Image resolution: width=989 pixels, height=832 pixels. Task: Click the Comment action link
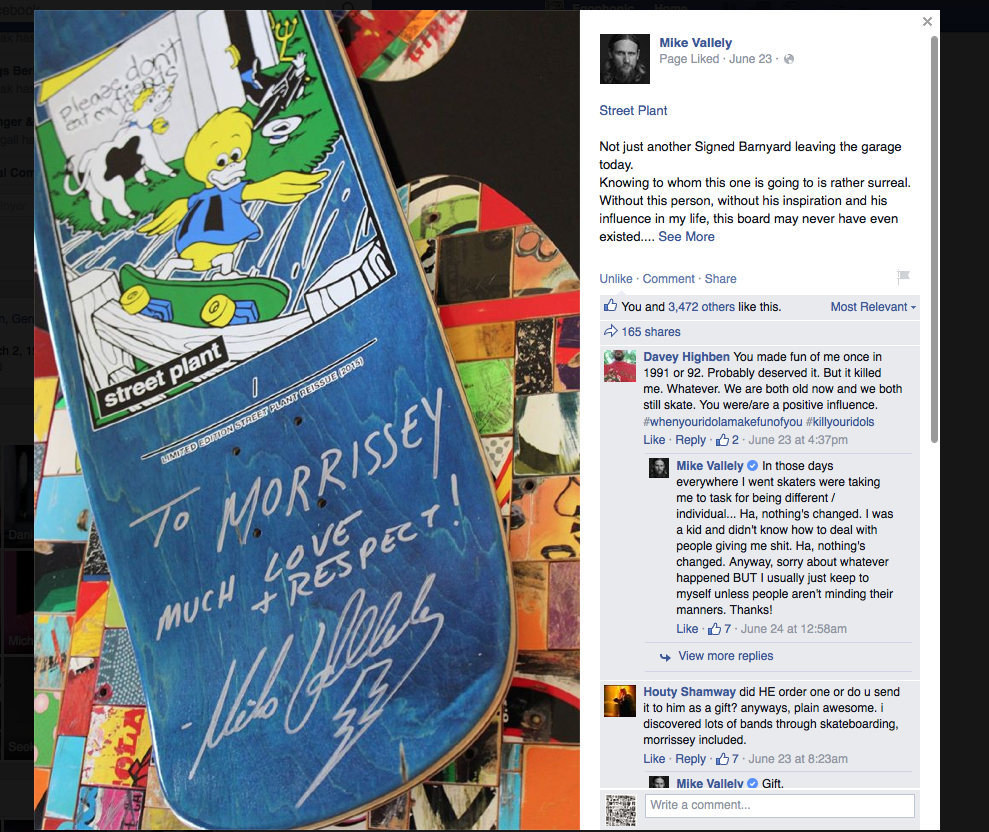[669, 279]
